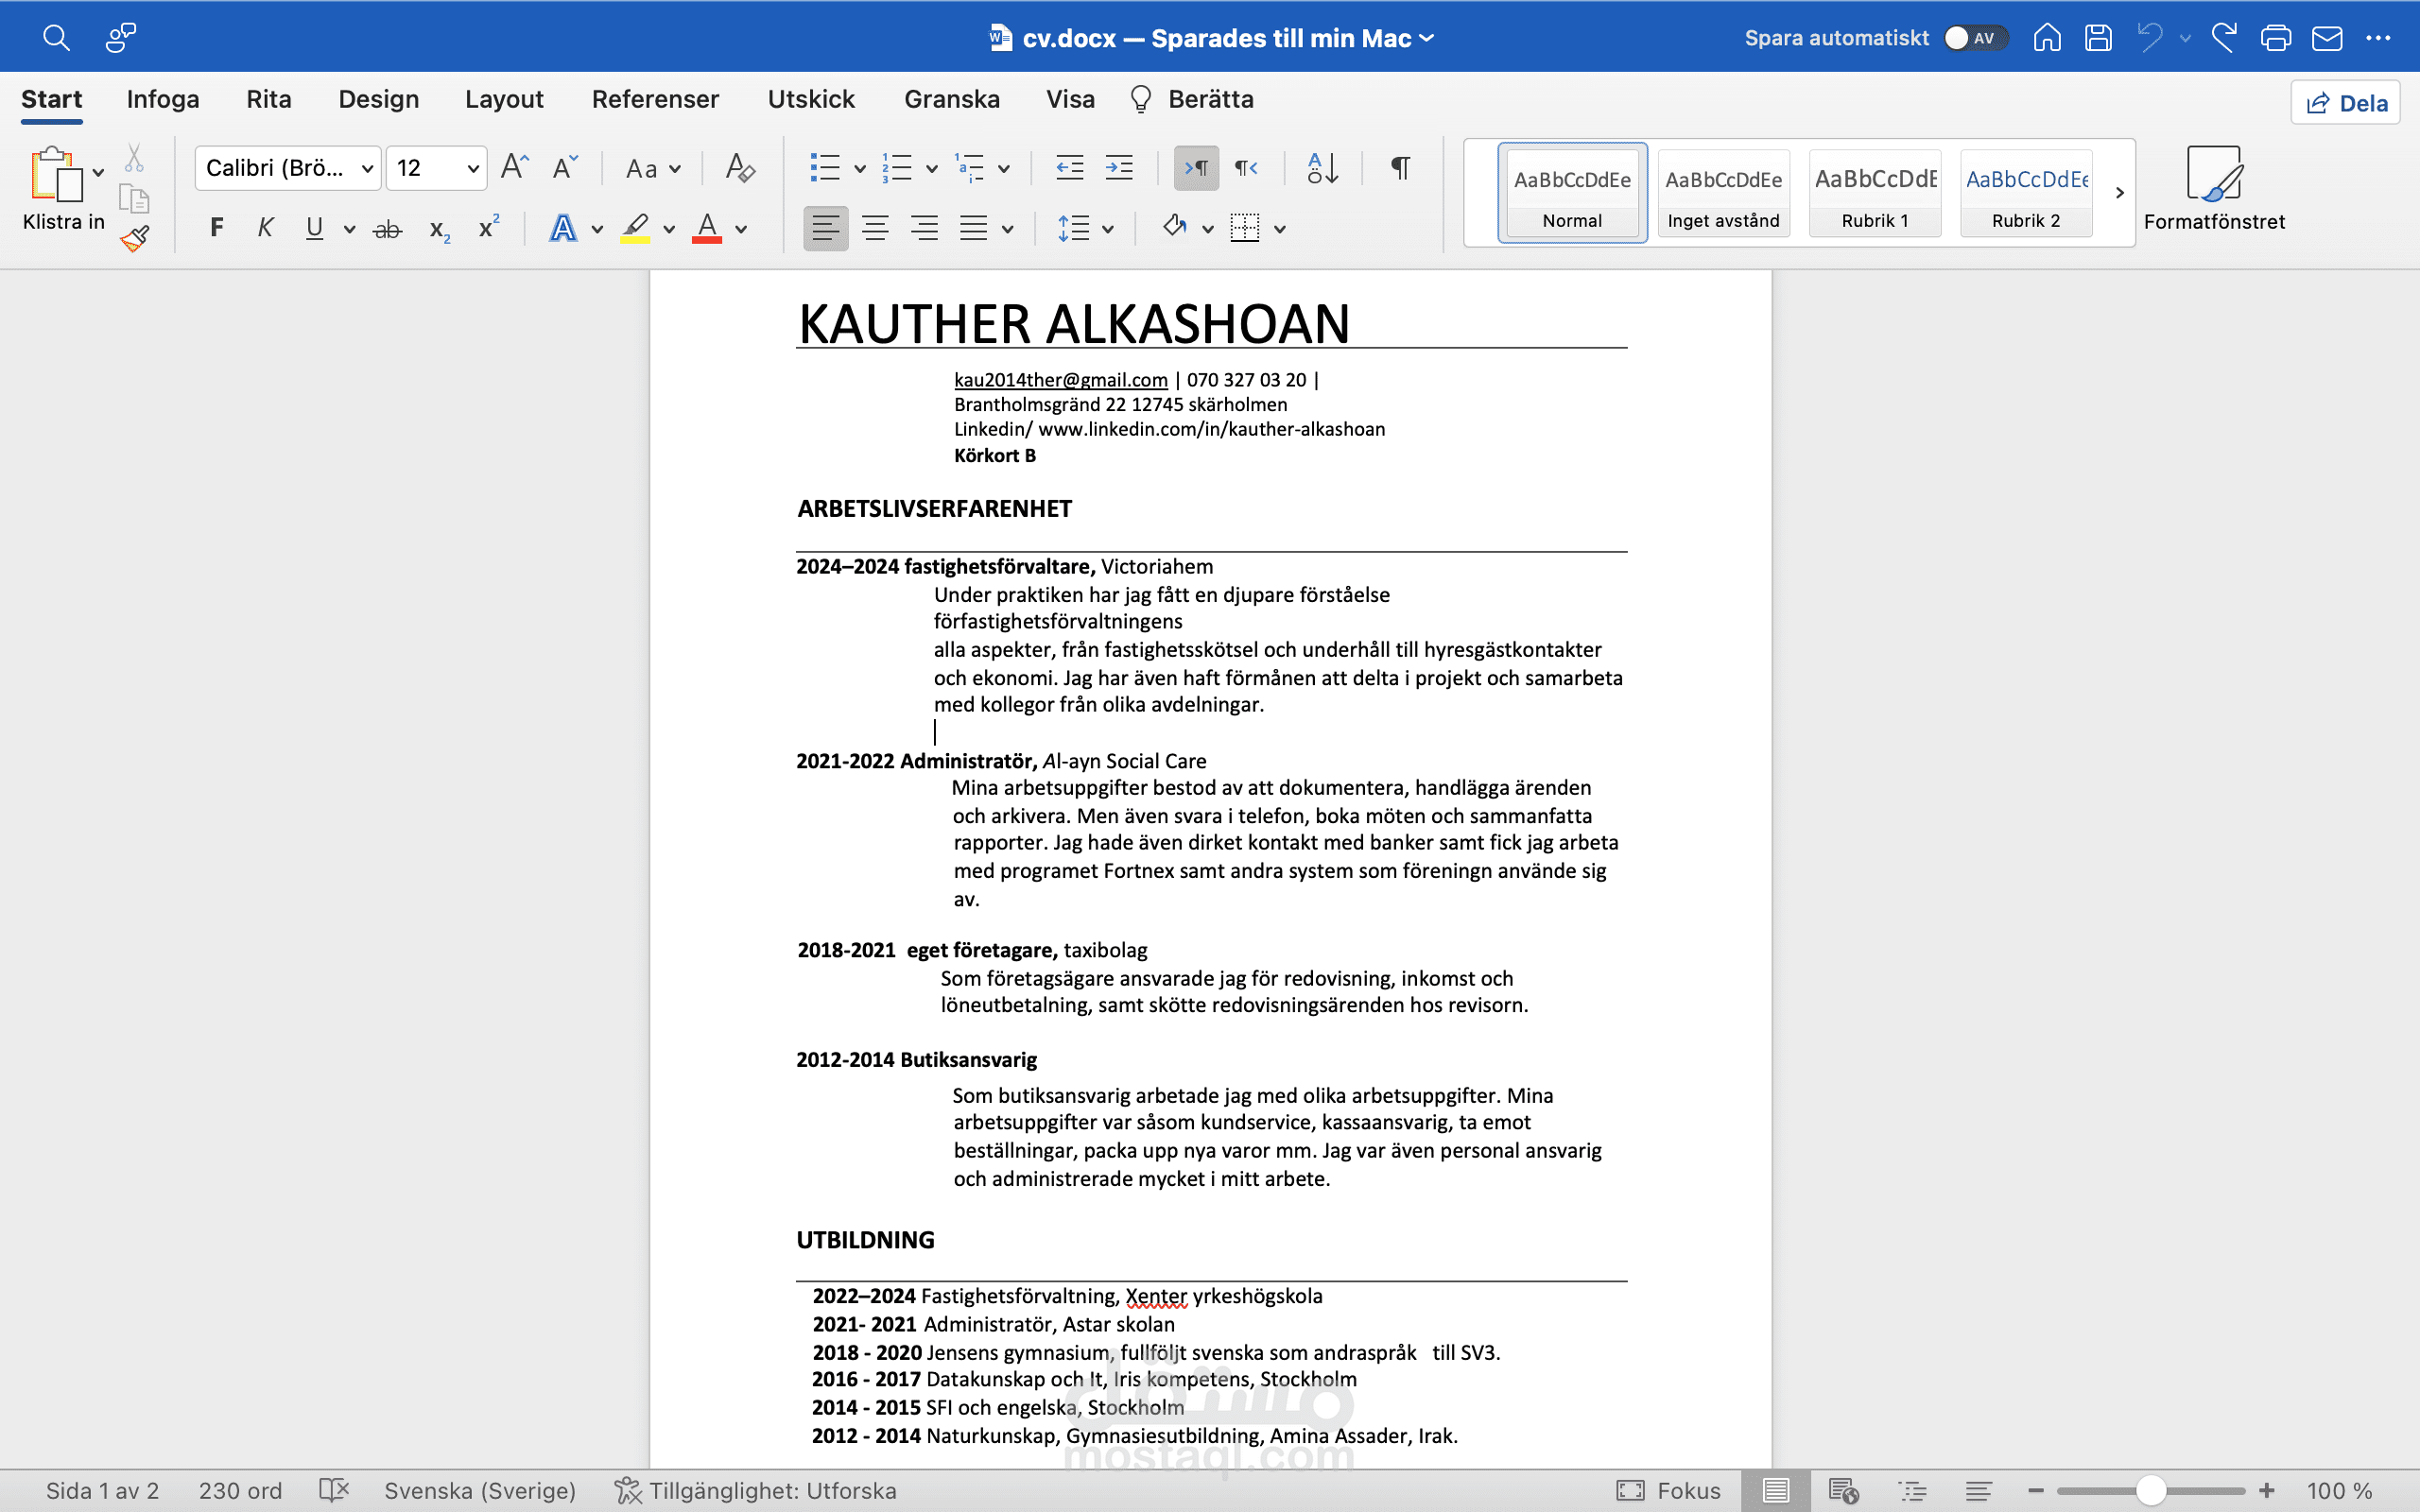Expand the styles gallery chevron
Viewport: 2420px width, 1512px height.
(2119, 192)
